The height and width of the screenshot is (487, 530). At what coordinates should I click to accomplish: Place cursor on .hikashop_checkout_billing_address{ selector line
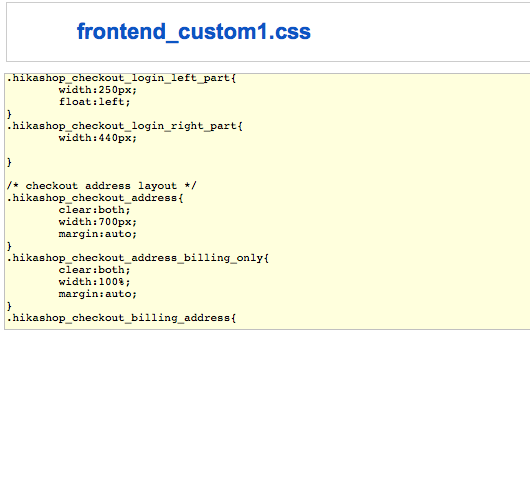pyautogui.click(x=121, y=318)
